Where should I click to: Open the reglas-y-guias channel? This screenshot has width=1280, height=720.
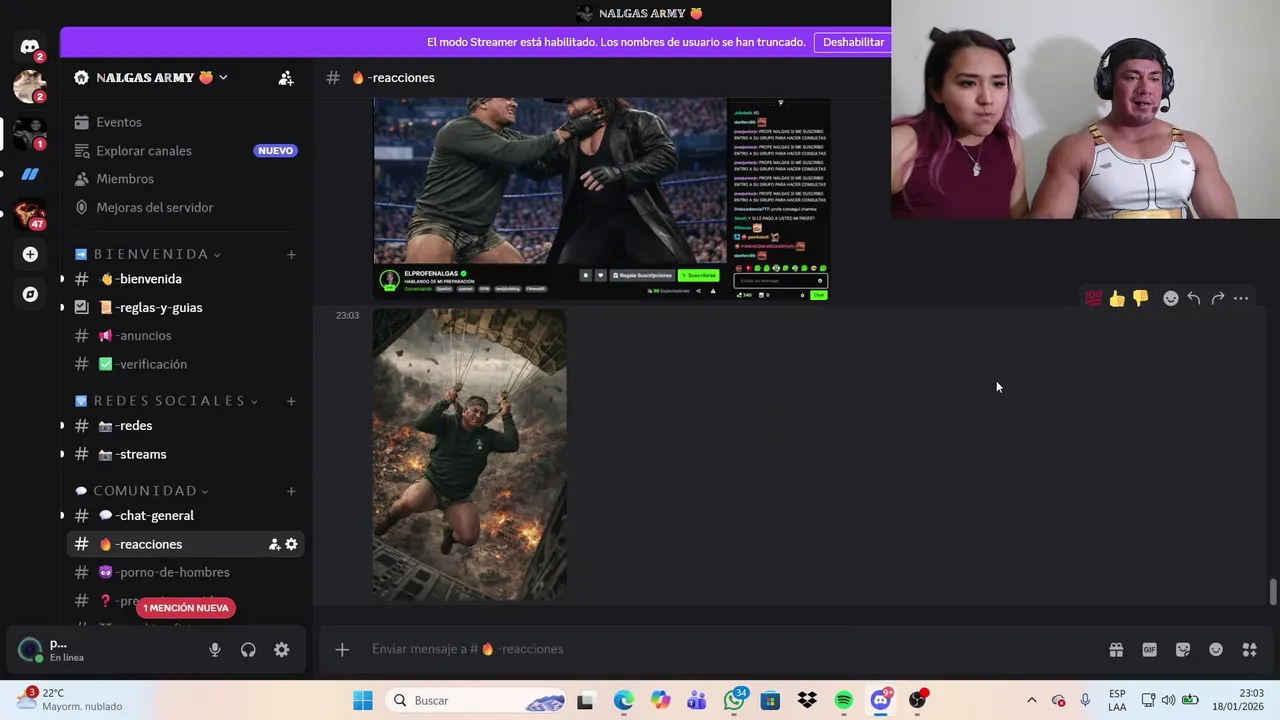[x=186, y=307]
